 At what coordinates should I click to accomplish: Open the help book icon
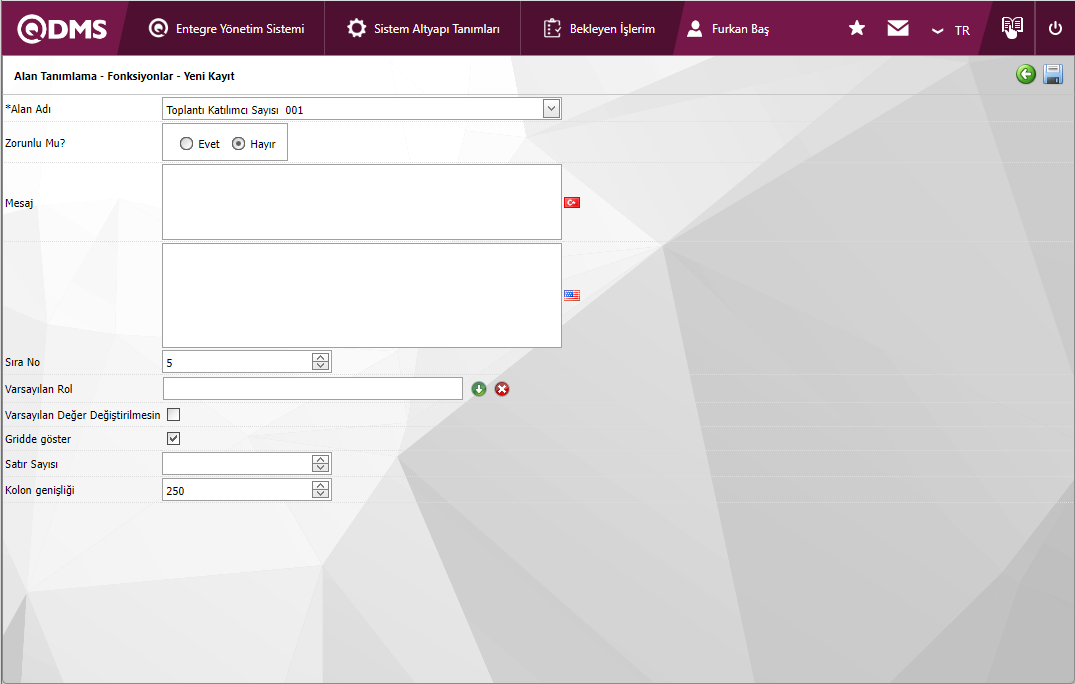pos(1012,27)
